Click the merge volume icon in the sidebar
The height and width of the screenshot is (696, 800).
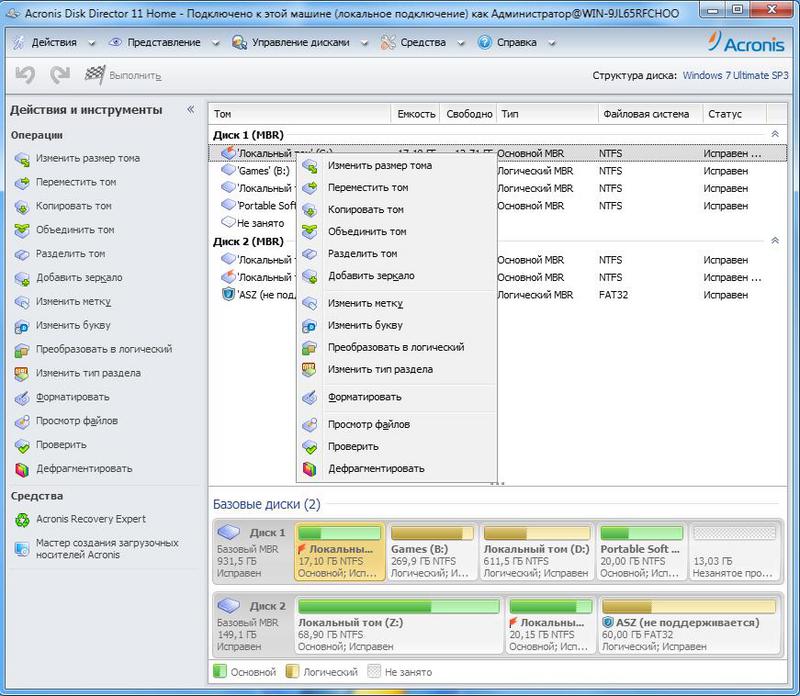pos(22,231)
